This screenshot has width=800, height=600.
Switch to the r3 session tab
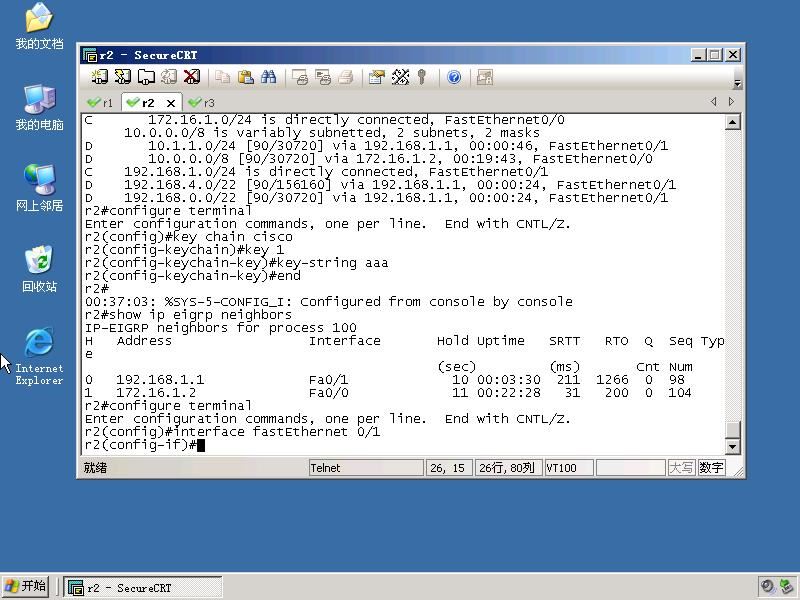[x=202, y=103]
